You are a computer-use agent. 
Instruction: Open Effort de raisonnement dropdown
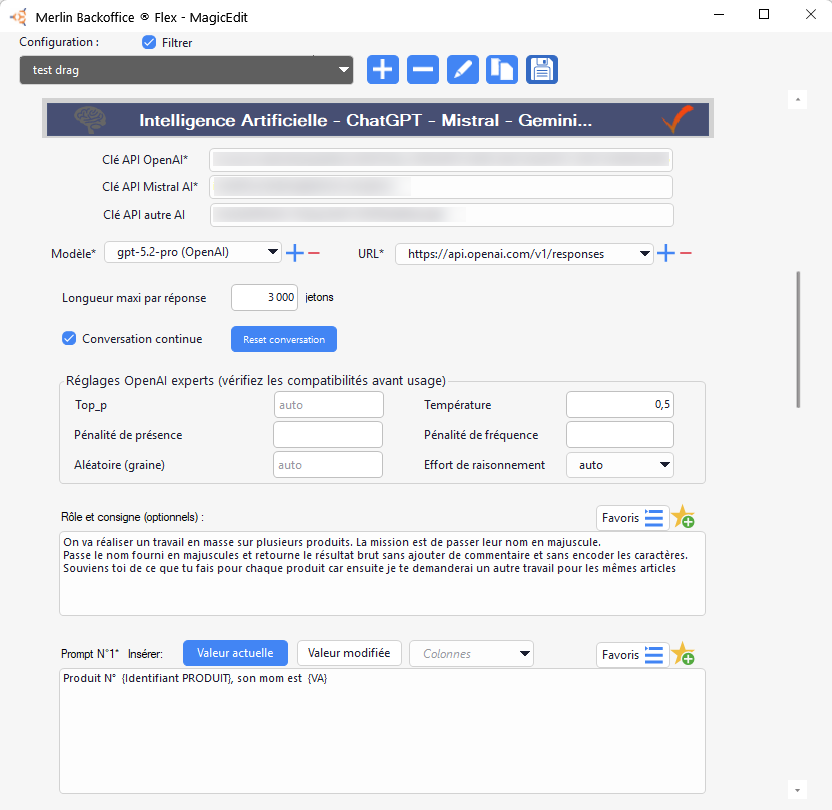coord(619,465)
